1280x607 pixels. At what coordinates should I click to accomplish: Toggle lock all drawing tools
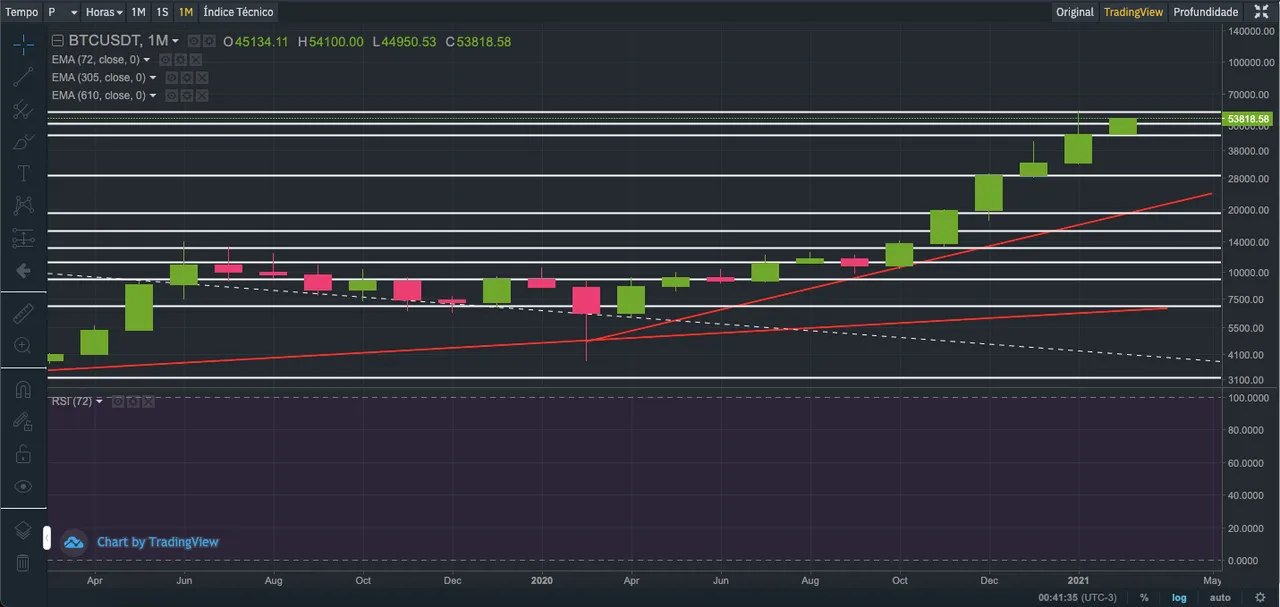point(23,454)
